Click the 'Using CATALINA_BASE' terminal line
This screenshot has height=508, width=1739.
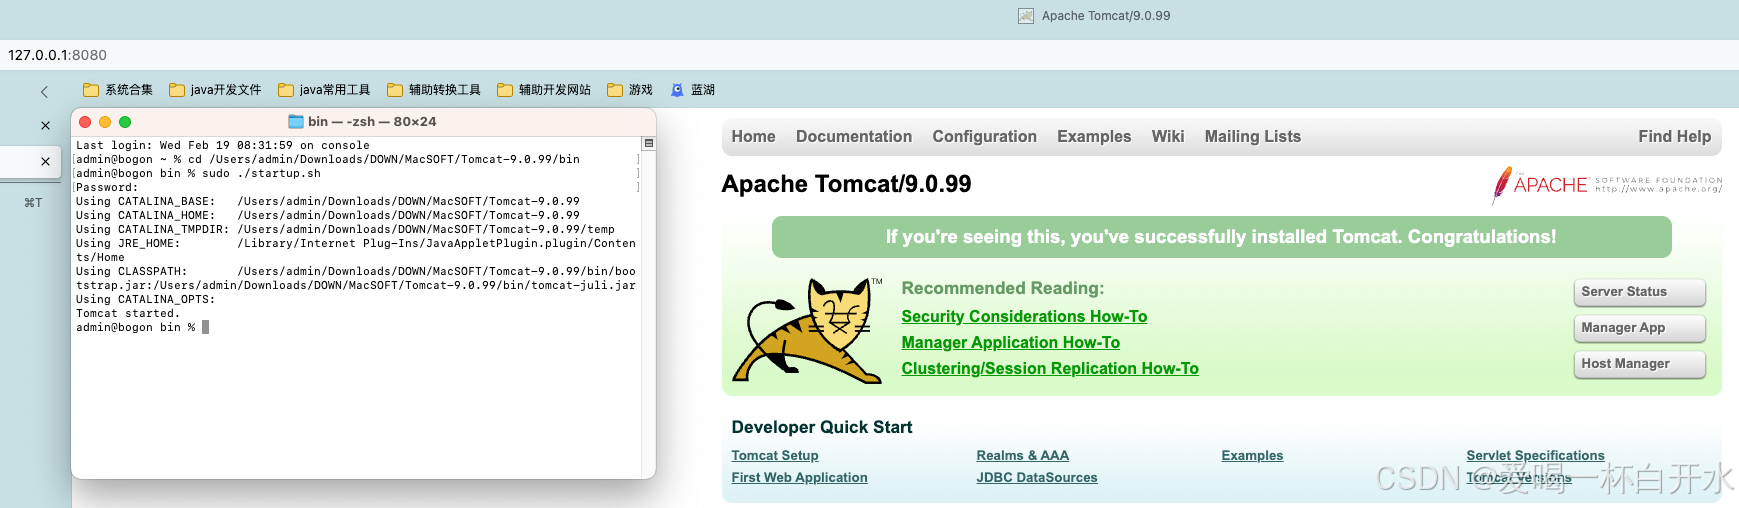tap(328, 202)
